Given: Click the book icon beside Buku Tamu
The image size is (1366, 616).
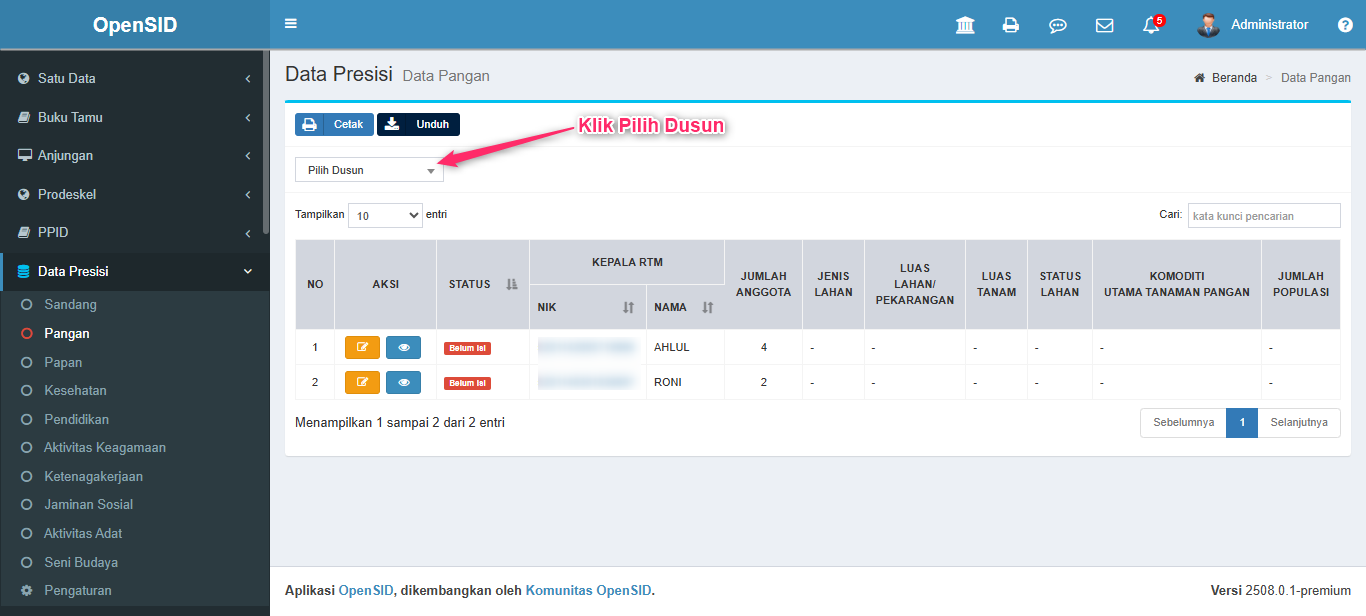Looking at the screenshot, I should tap(24, 117).
